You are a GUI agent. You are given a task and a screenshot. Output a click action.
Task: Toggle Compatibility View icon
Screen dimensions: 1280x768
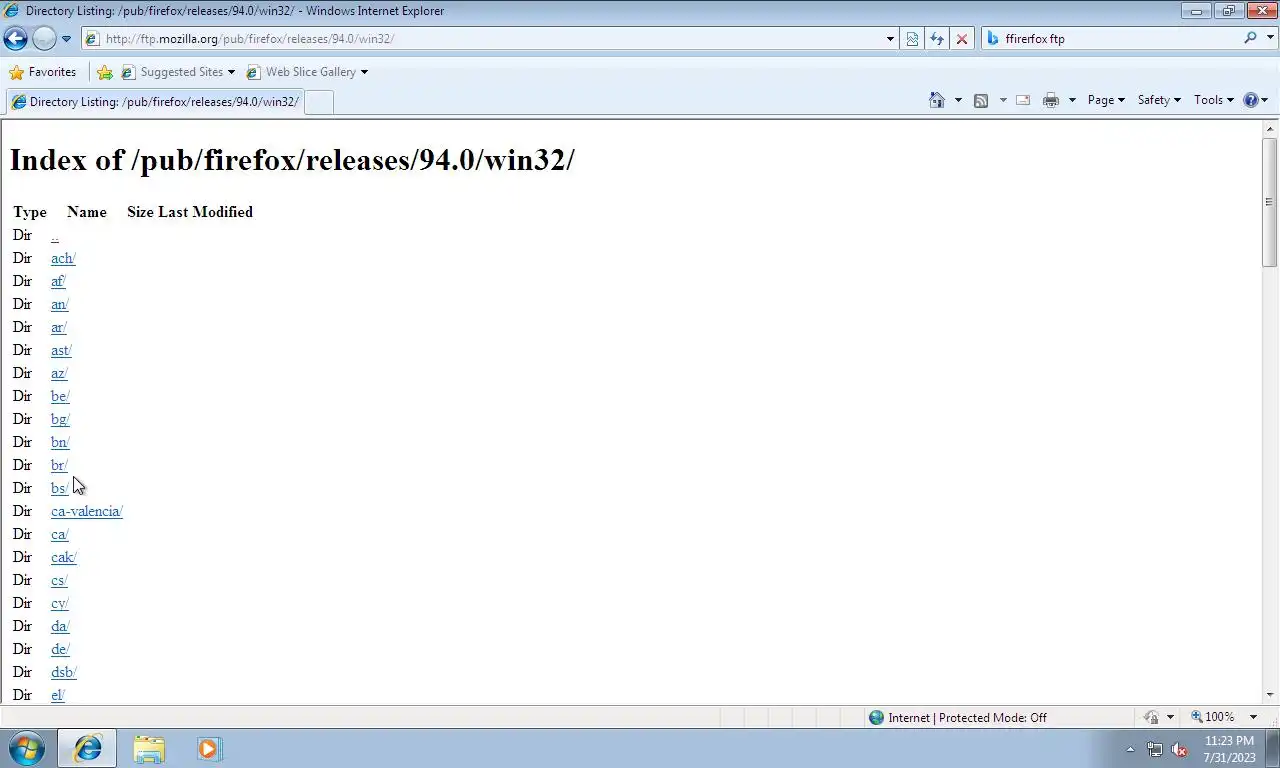[912, 39]
